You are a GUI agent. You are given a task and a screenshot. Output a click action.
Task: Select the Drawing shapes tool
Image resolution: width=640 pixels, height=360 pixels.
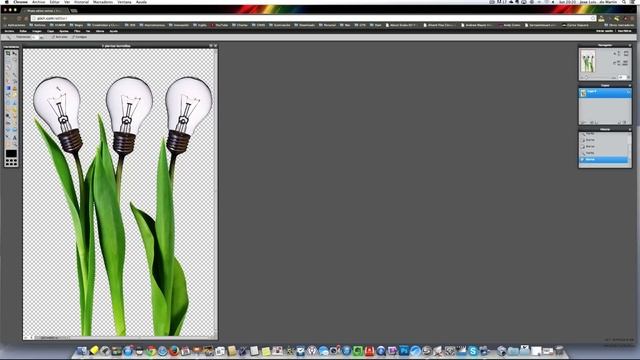click(14, 94)
